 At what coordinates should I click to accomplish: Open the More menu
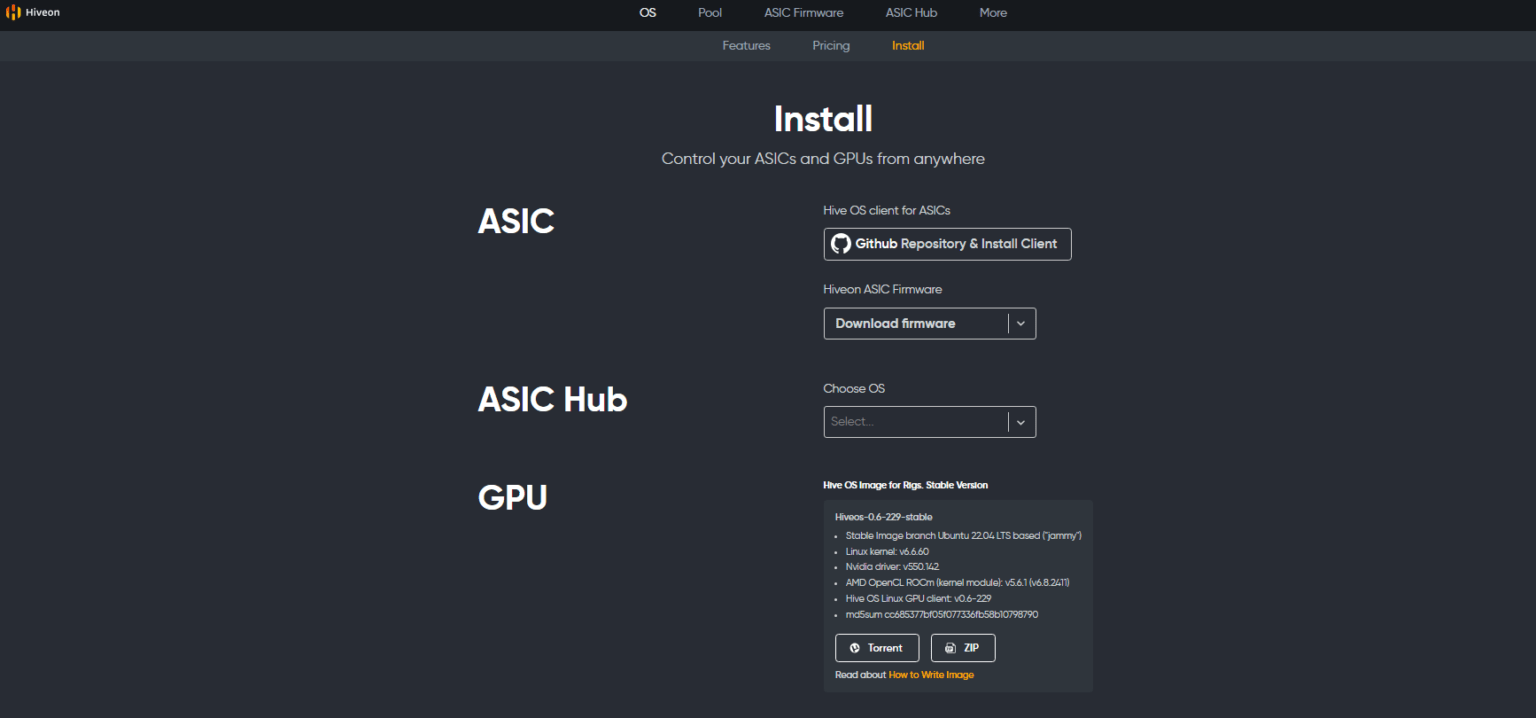993,13
